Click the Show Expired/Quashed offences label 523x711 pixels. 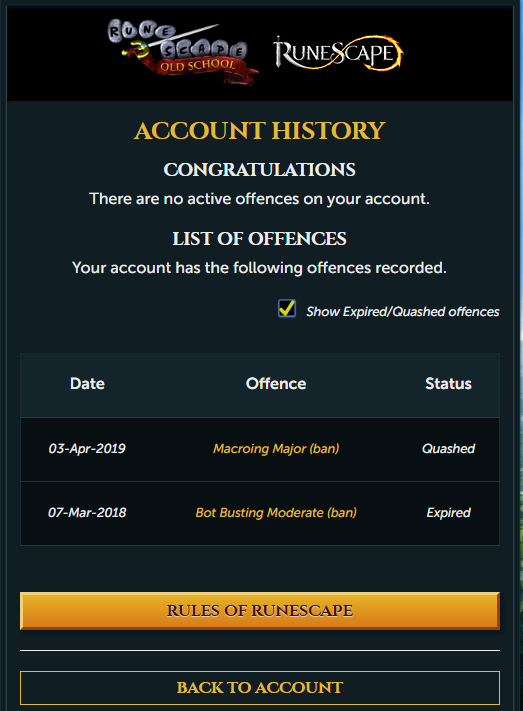(x=402, y=312)
